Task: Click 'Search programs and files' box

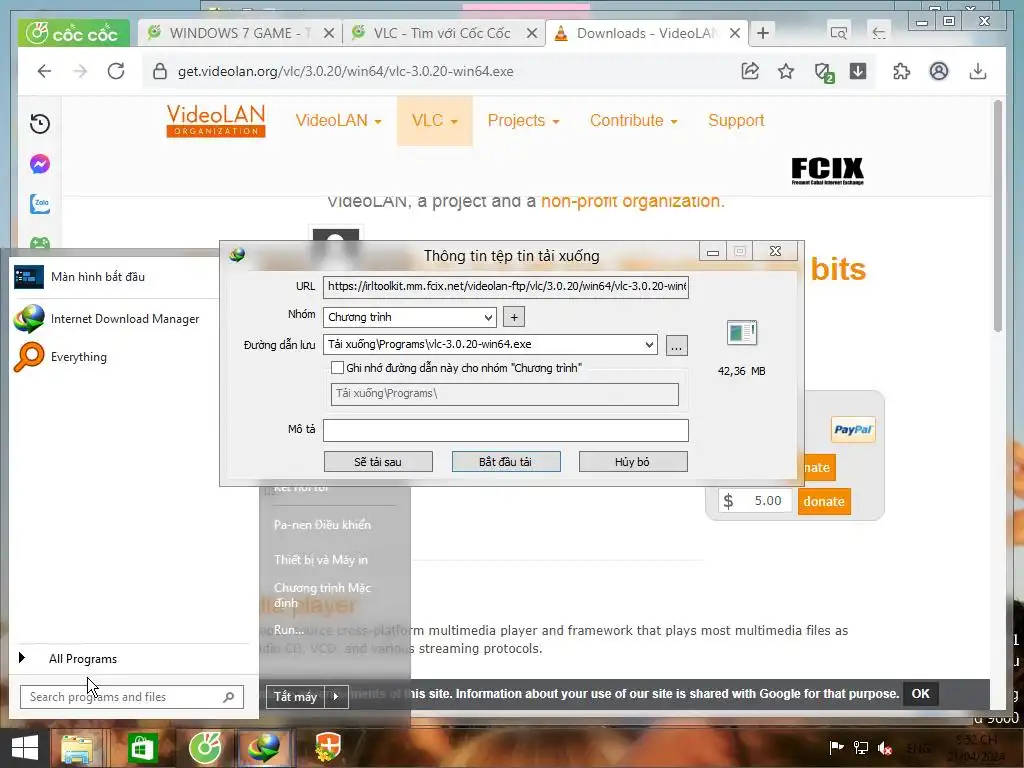Action: click(x=132, y=697)
